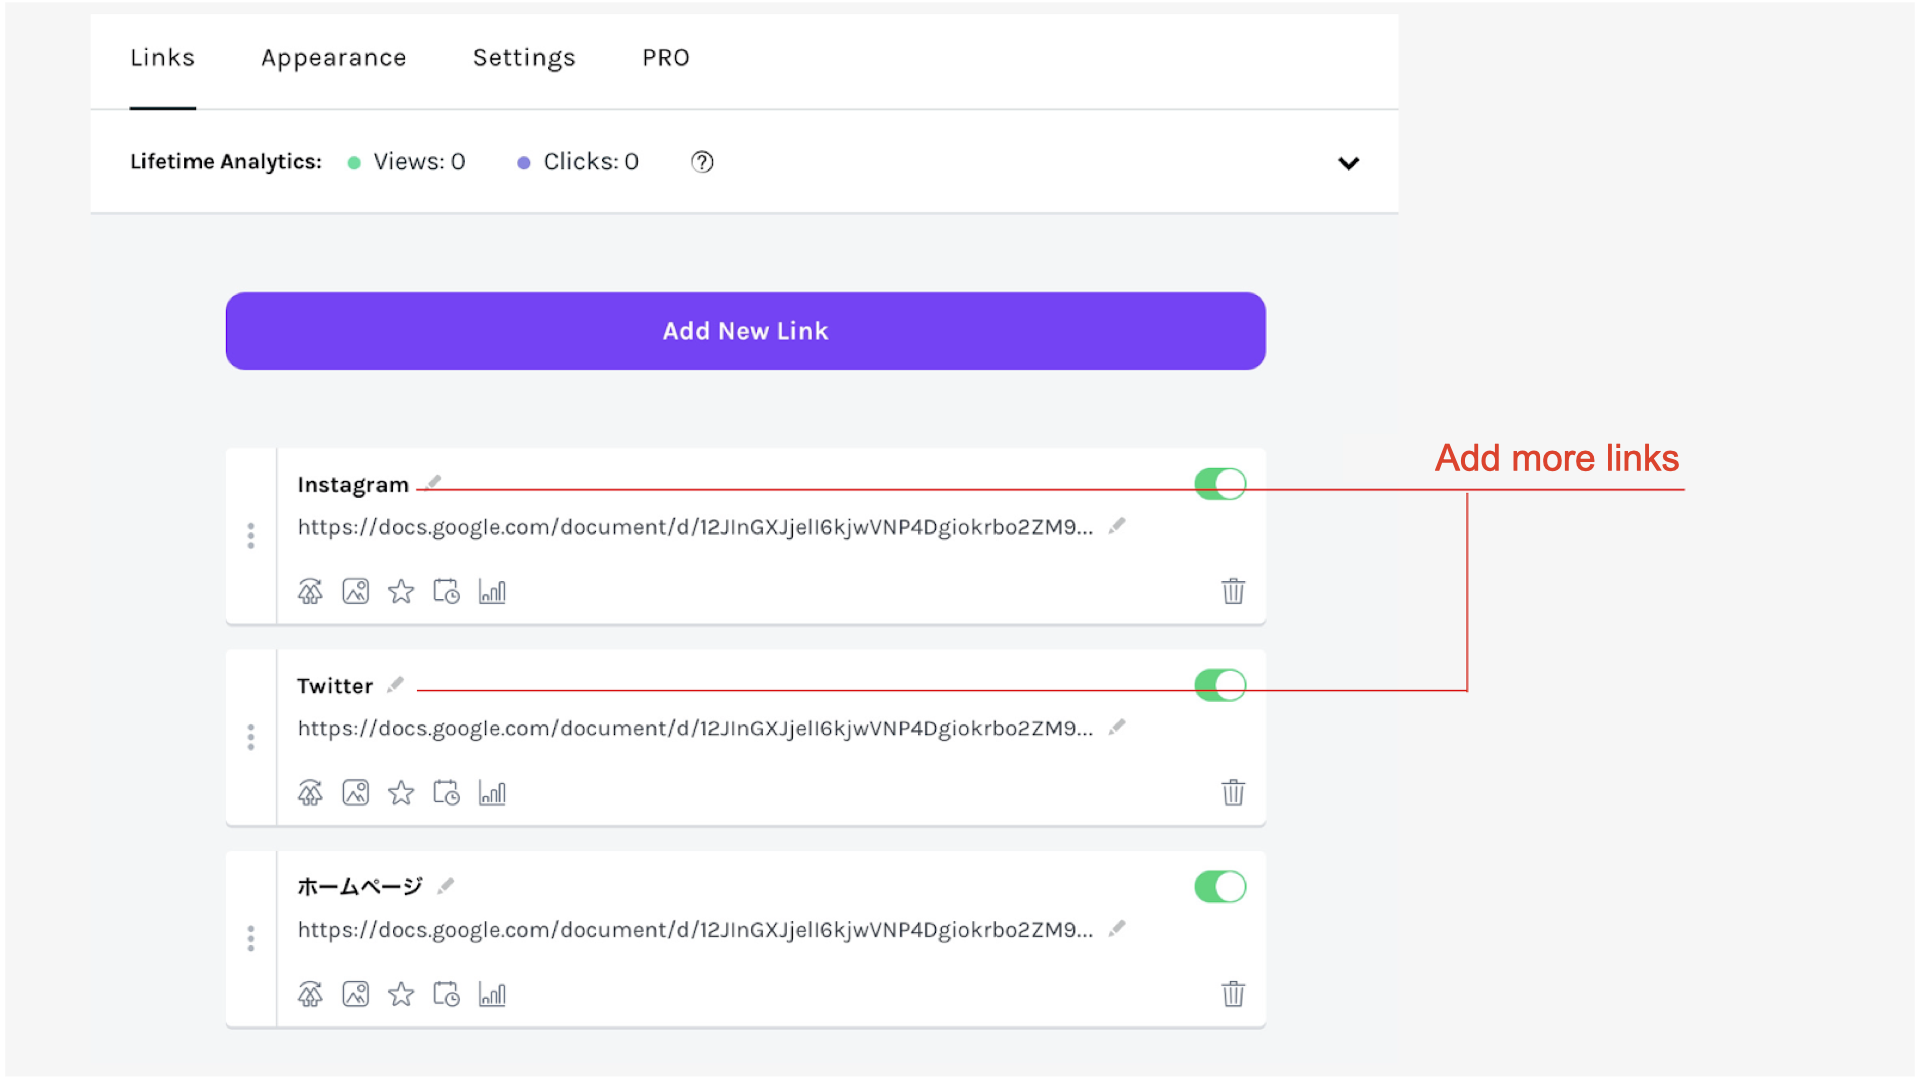Screen dimensions: 1920x1080
Task: Collapse the Lifetime Analytics section chevron
Action: (x=1348, y=162)
